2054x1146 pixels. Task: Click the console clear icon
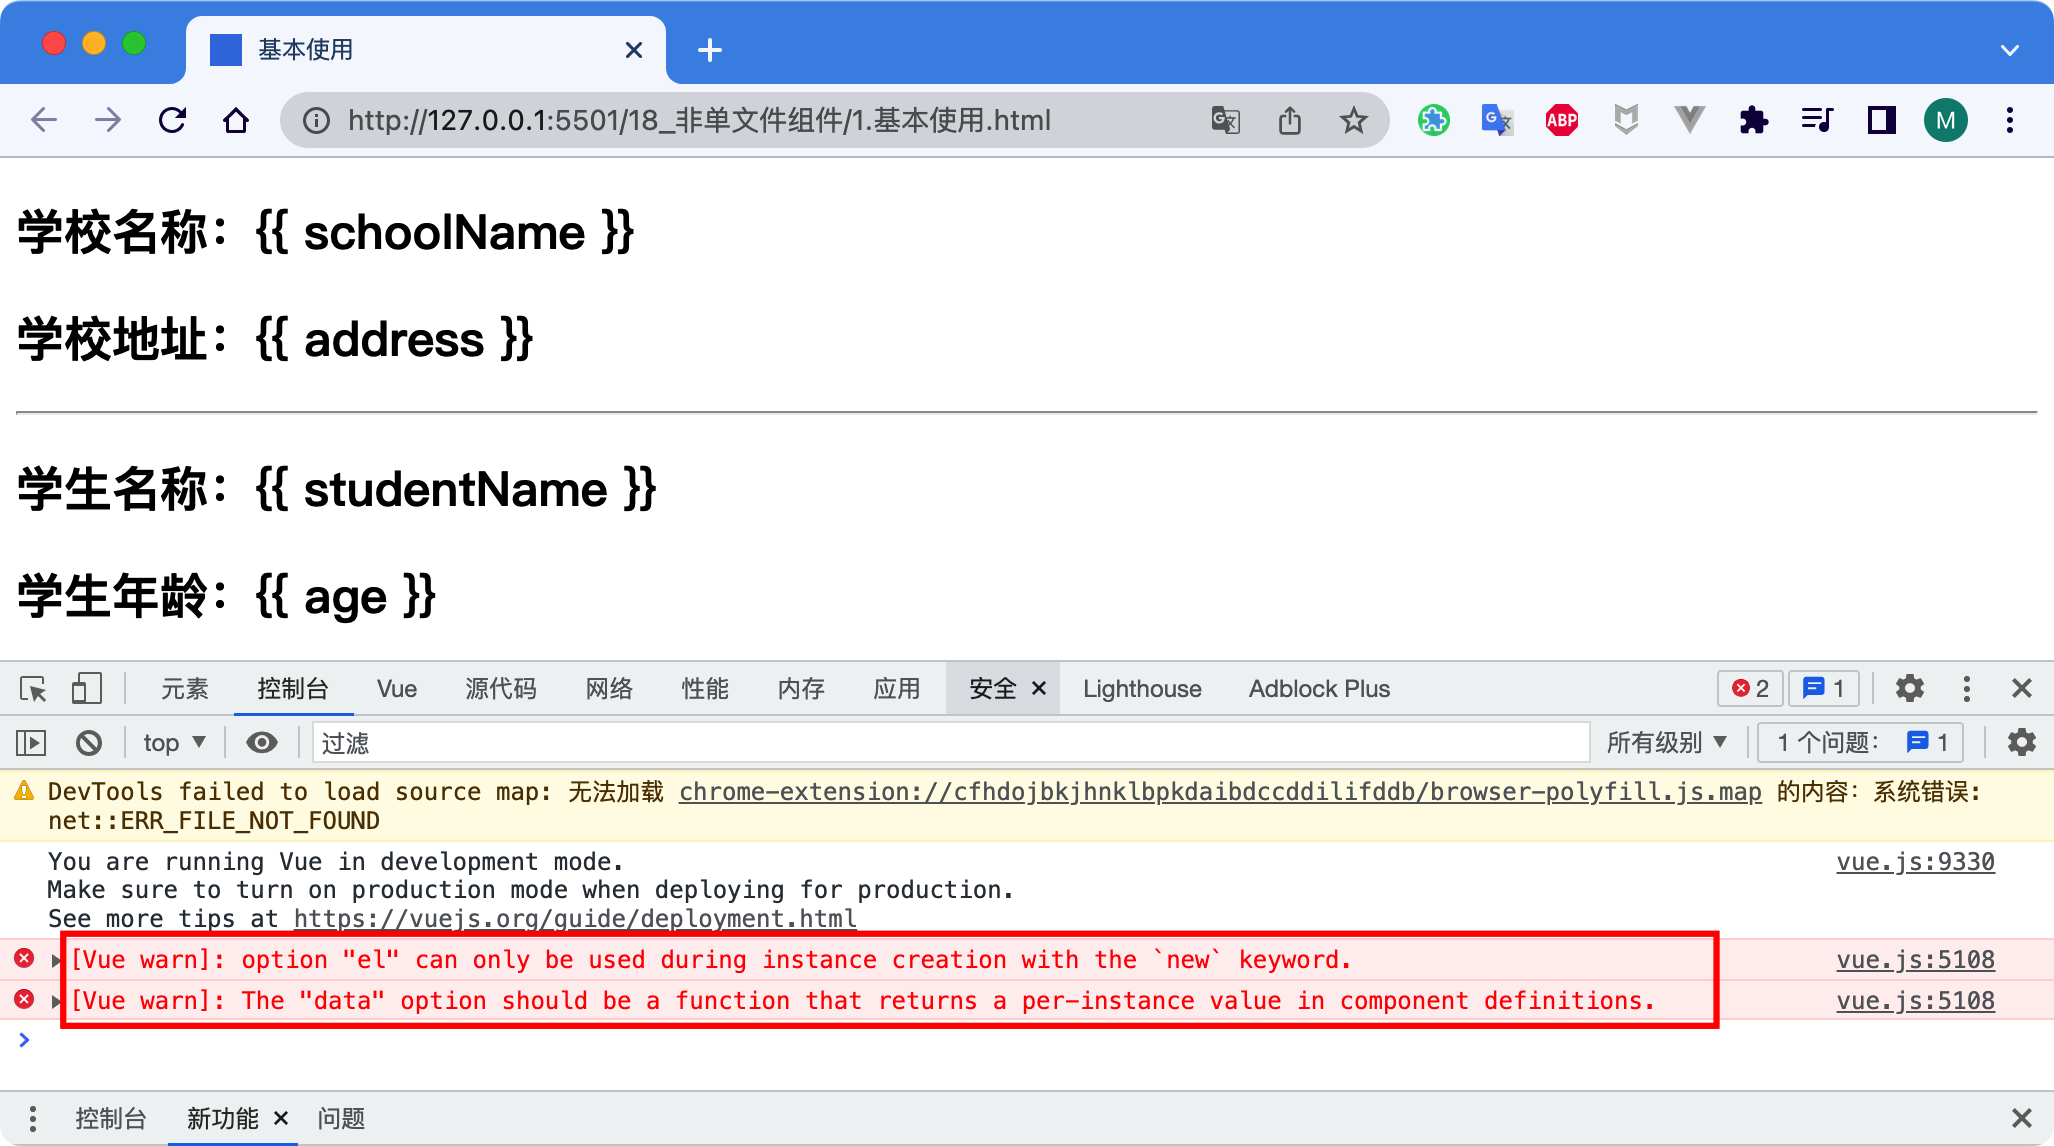[89, 741]
